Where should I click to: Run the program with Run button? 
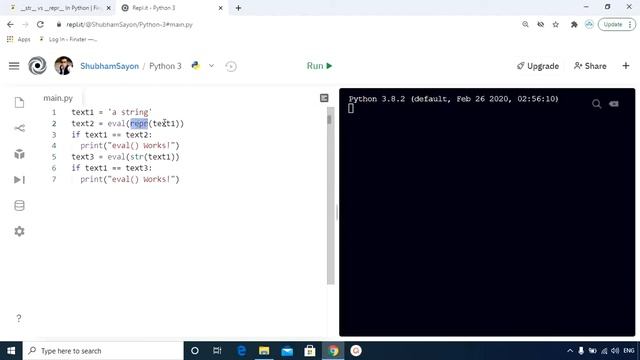(x=320, y=66)
